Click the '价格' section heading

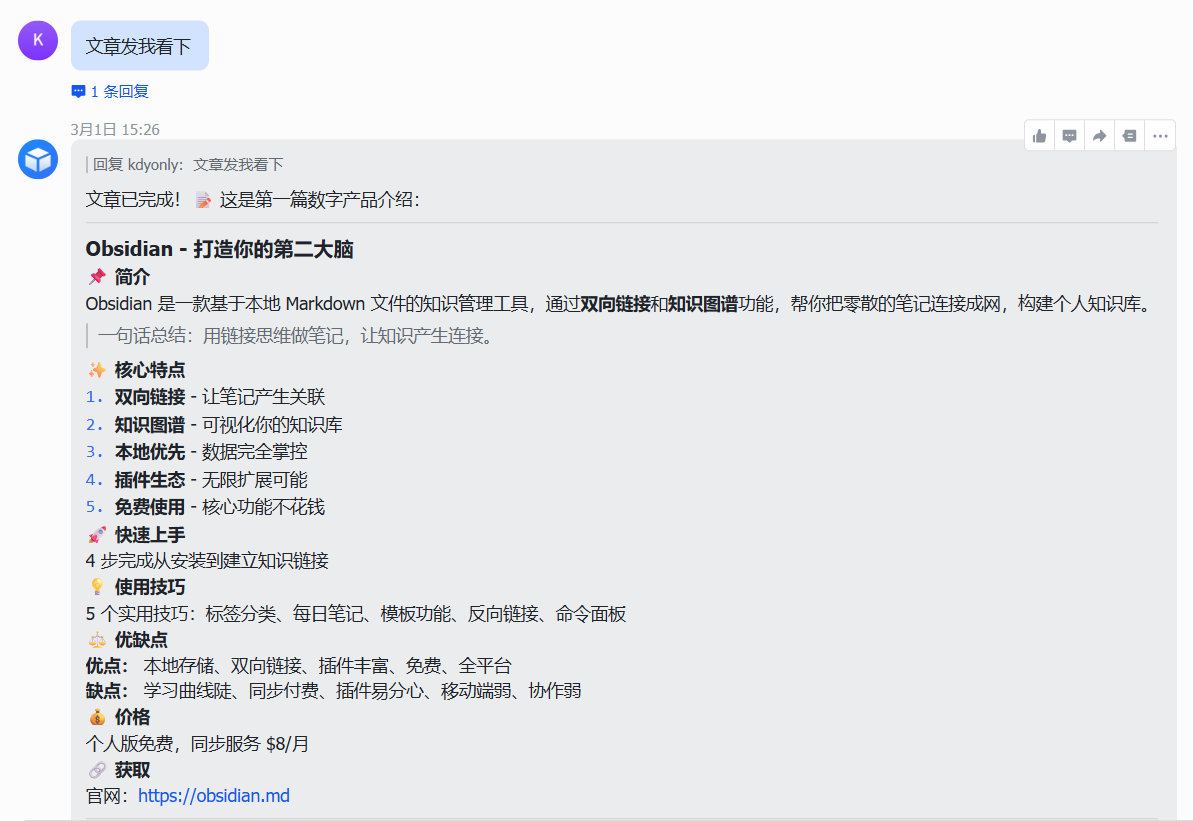(132, 717)
